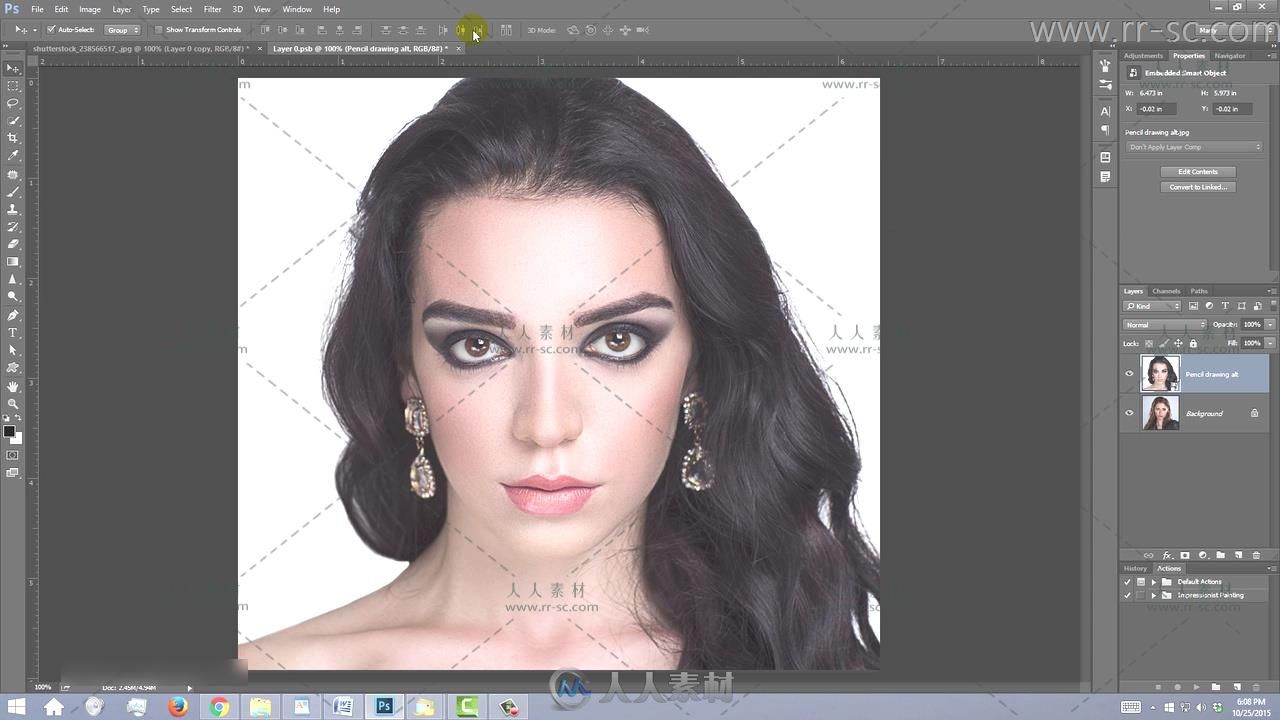Select the Hand tool

(x=13, y=386)
